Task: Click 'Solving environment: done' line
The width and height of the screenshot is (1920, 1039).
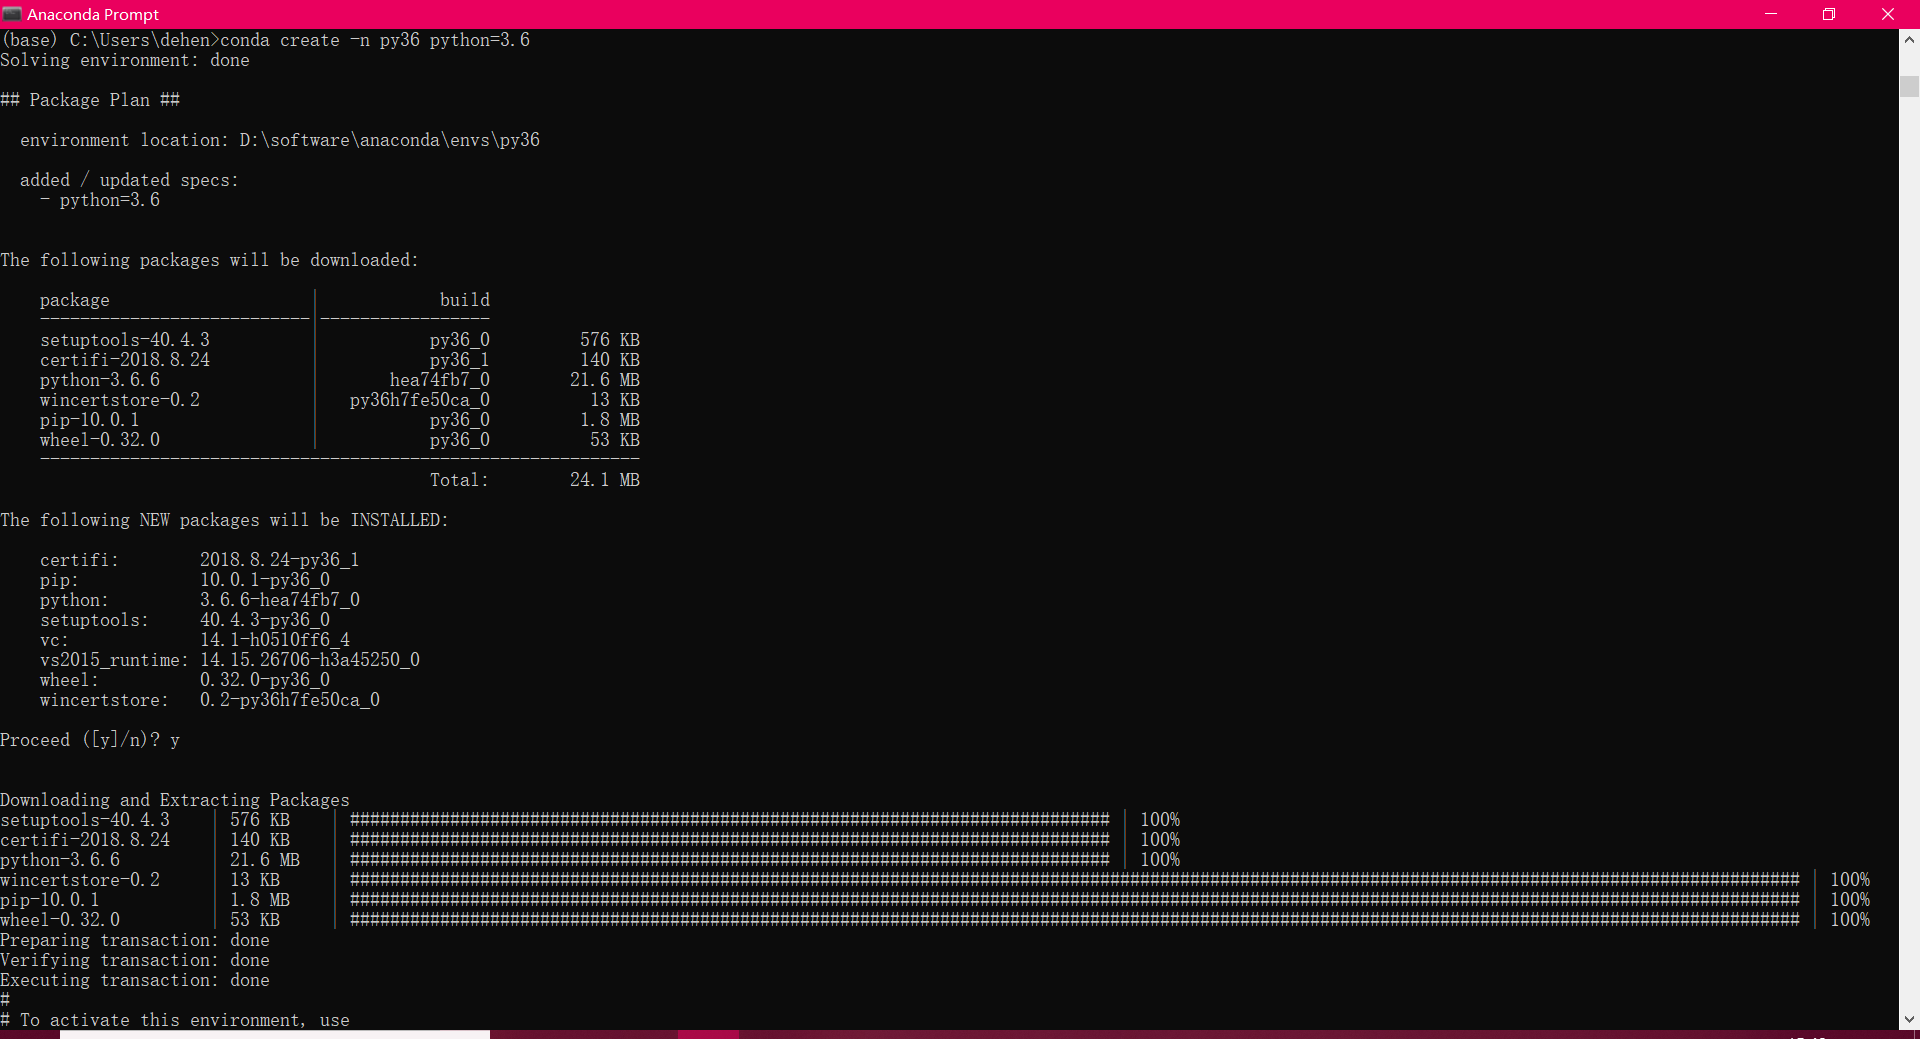Action: click(x=125, y=60)
